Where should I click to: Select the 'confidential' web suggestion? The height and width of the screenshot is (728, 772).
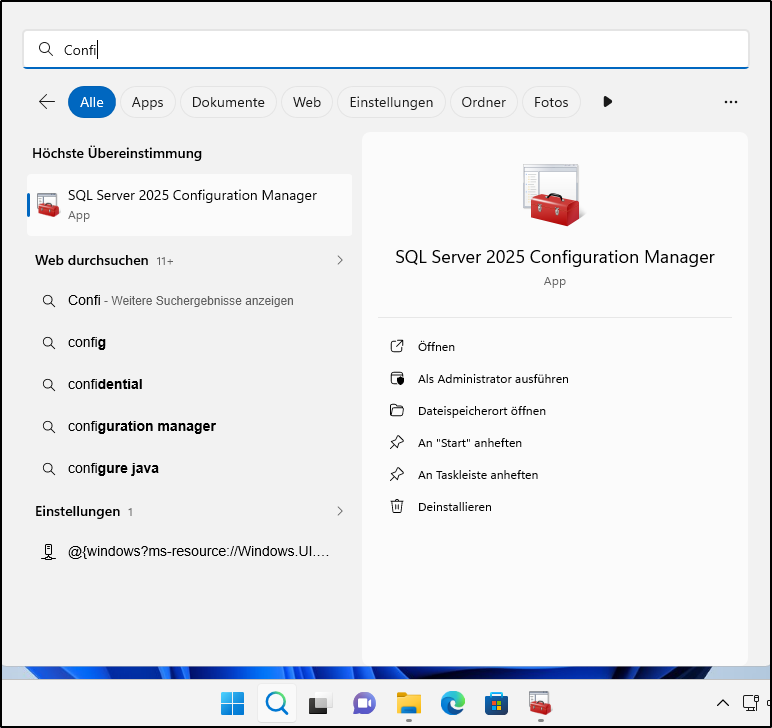190,384
